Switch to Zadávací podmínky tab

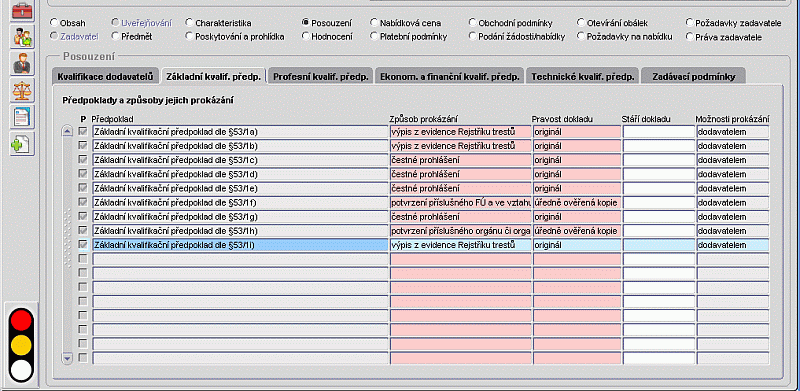[693, 77]
